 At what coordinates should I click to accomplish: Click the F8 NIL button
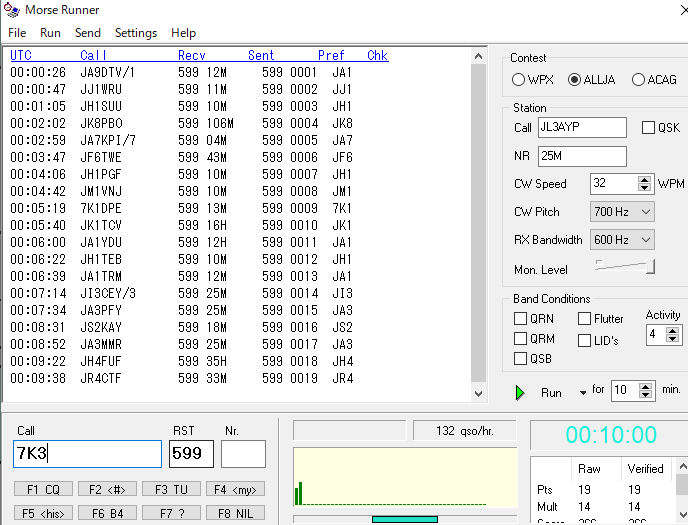point(235,513)
